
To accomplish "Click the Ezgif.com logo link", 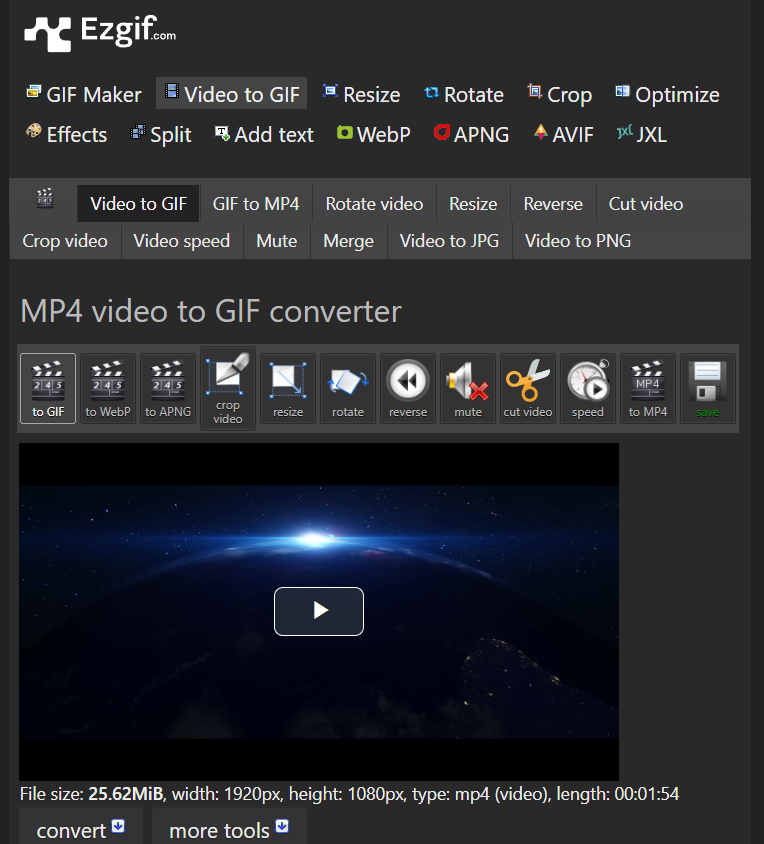I will point(100,32).
